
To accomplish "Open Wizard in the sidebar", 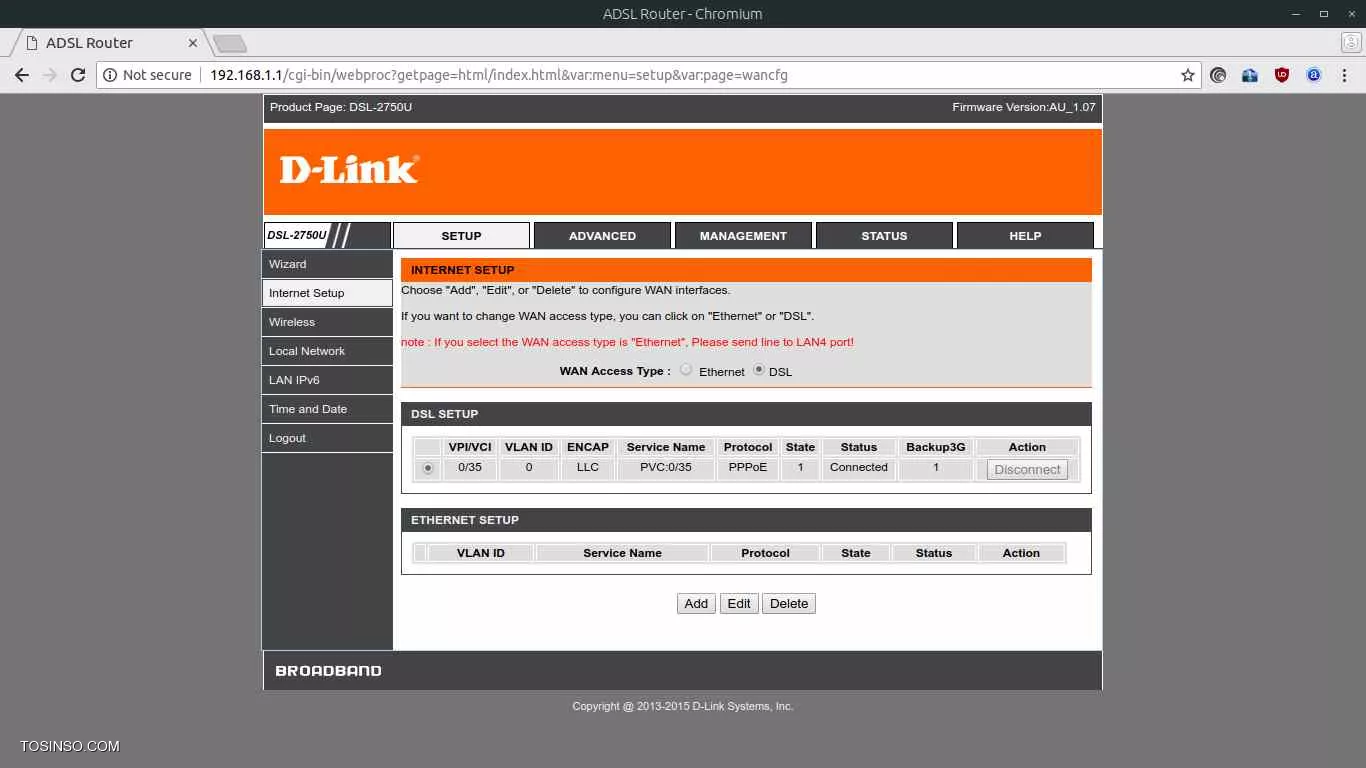I will pos(327,264).
